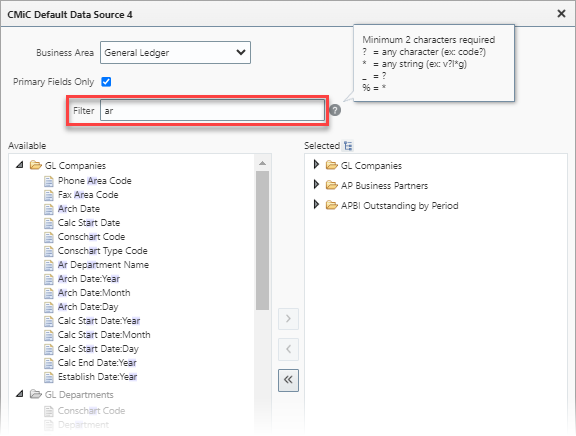Select Conschart Code under GL Companies
Viewport: 576px width, 436px height.
click(x=91, y=237)
